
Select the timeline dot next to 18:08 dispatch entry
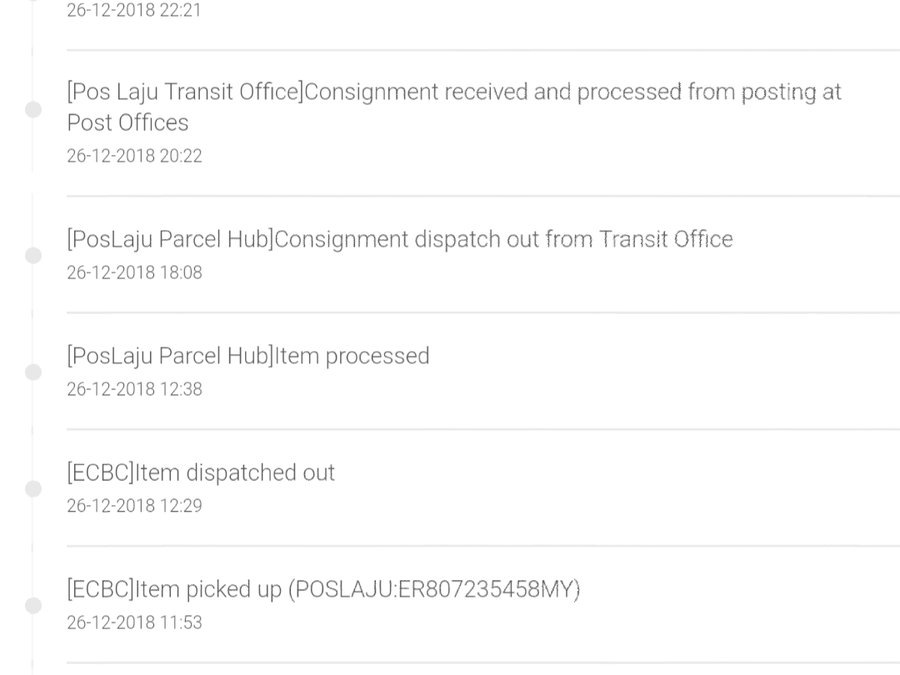(x=33, y=256)
